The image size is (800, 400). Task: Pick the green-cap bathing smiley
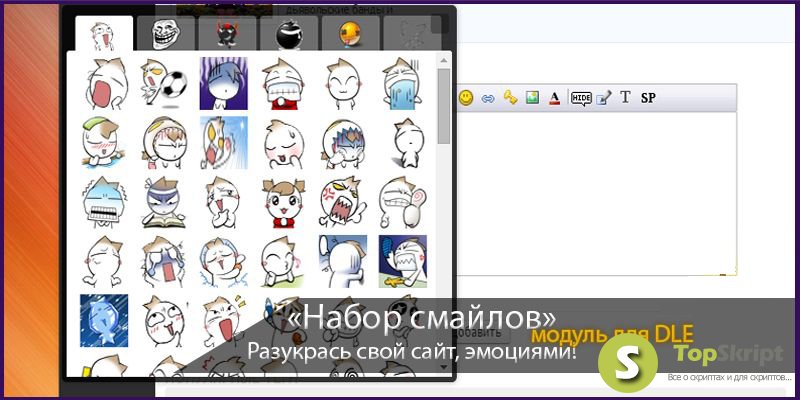coord(104,143)
